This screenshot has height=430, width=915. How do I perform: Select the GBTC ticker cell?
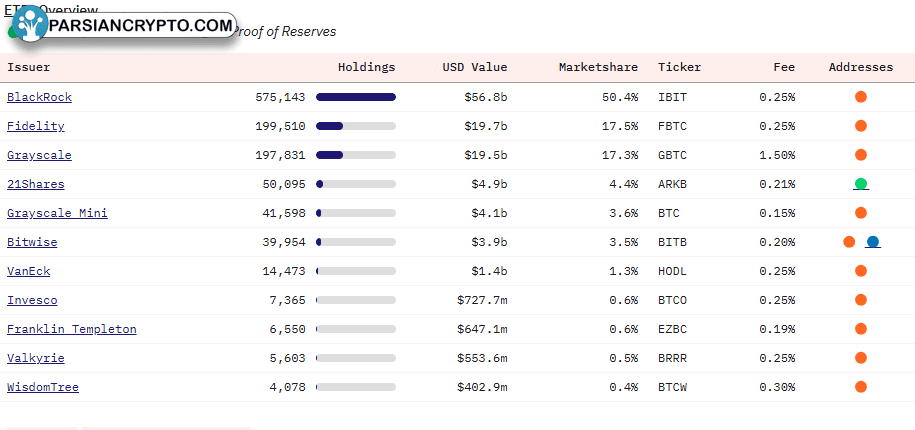tap(672, 155)
